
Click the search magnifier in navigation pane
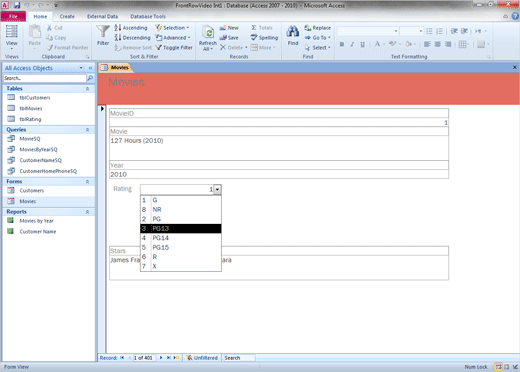pos(90,78)
